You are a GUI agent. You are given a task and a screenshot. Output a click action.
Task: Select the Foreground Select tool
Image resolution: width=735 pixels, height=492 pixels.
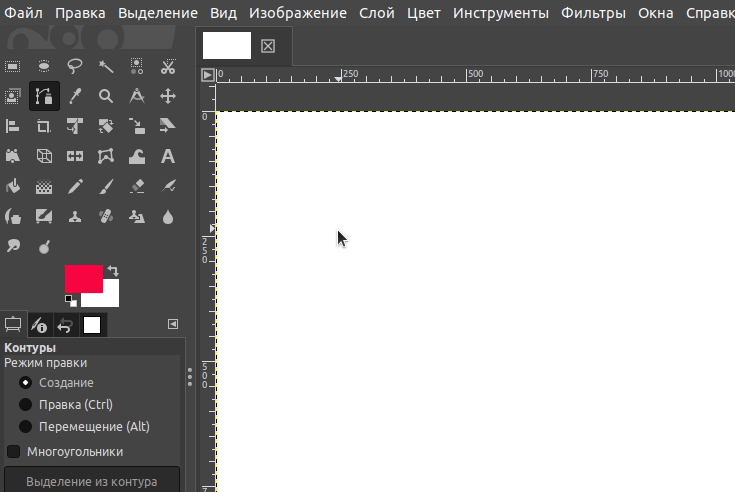coord(13,97)
